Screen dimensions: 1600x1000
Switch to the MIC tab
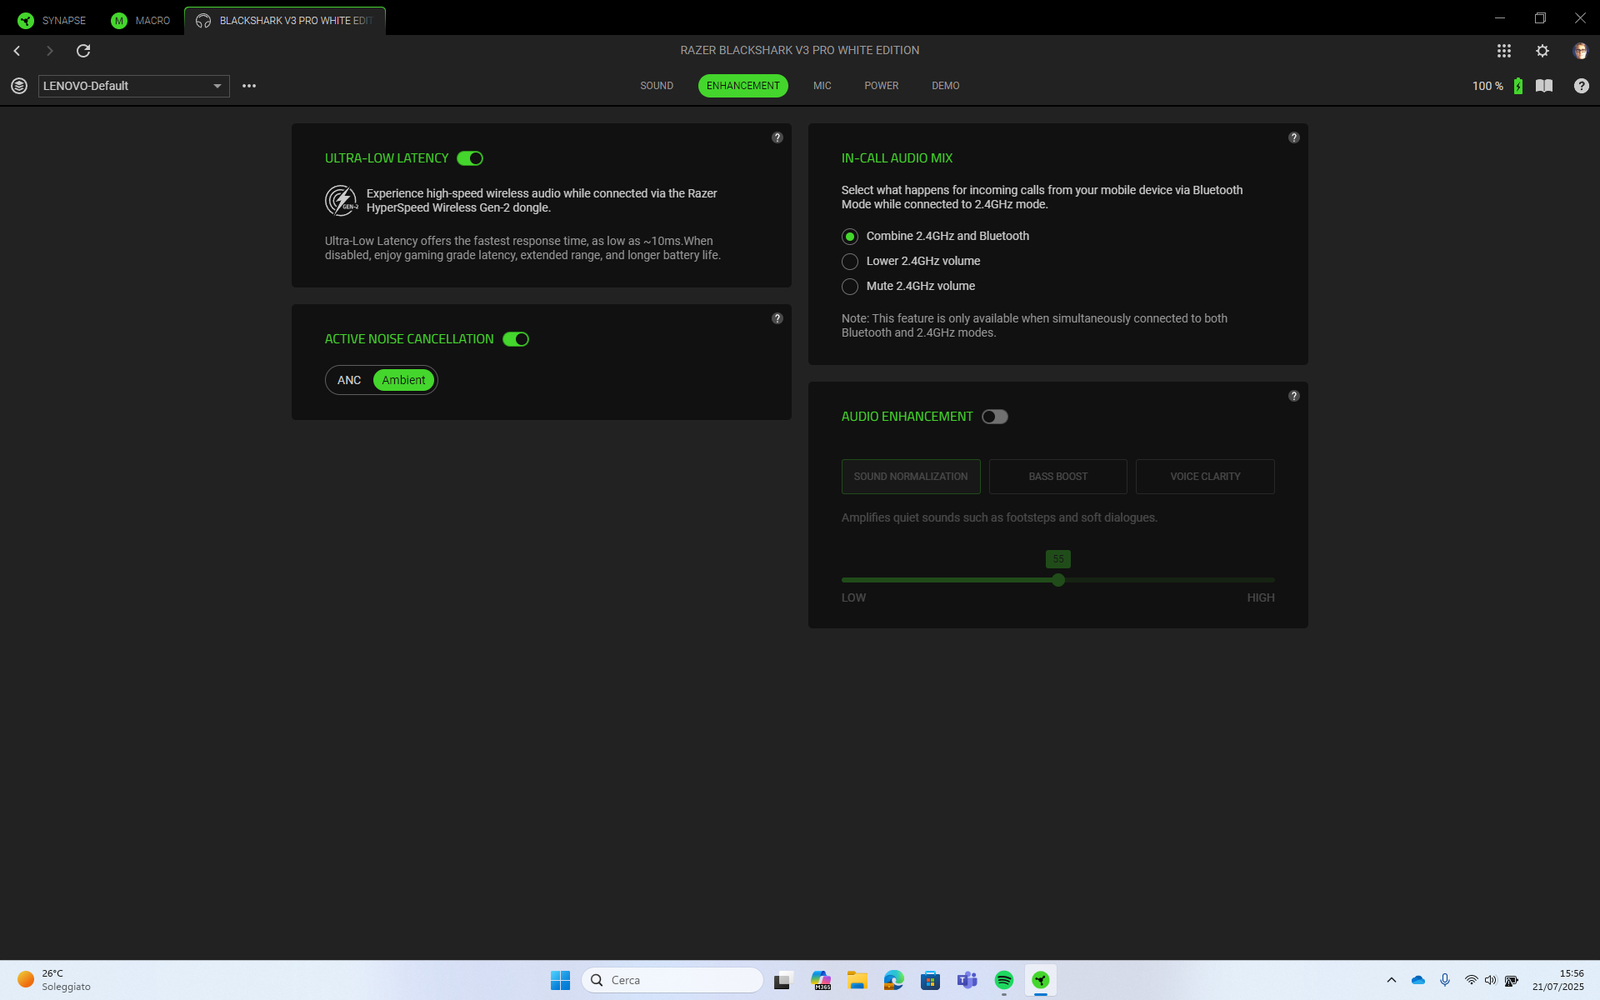[x=822, y=86]
